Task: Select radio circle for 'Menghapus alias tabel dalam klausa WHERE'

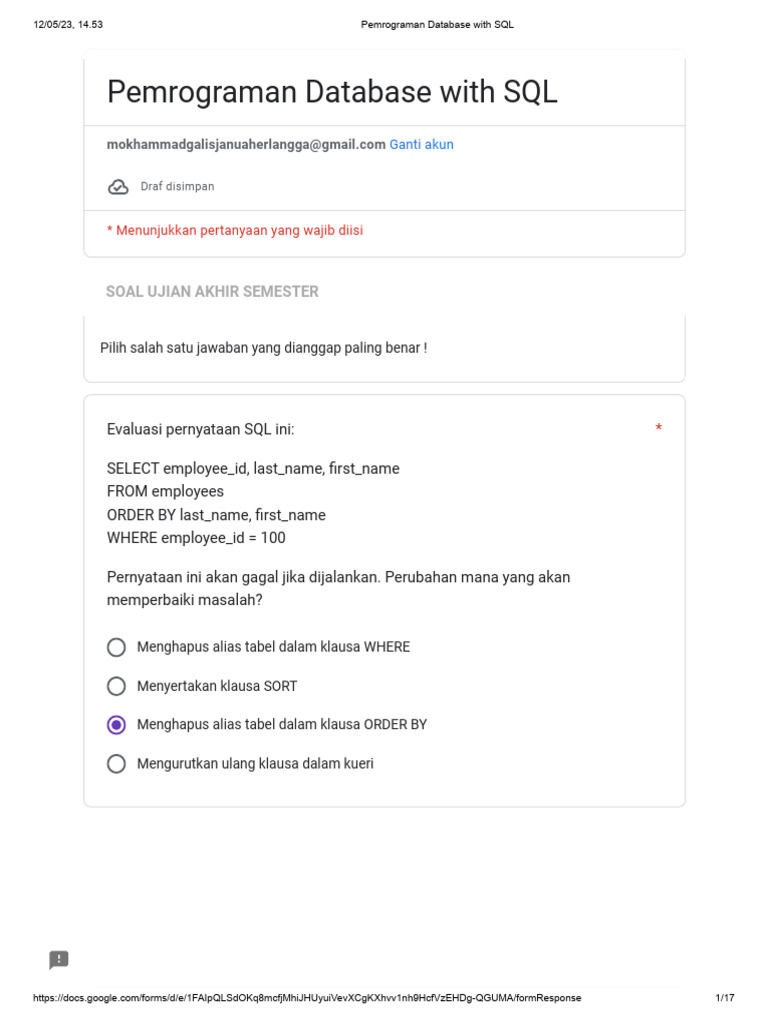Action: click(x=116, y=647)
